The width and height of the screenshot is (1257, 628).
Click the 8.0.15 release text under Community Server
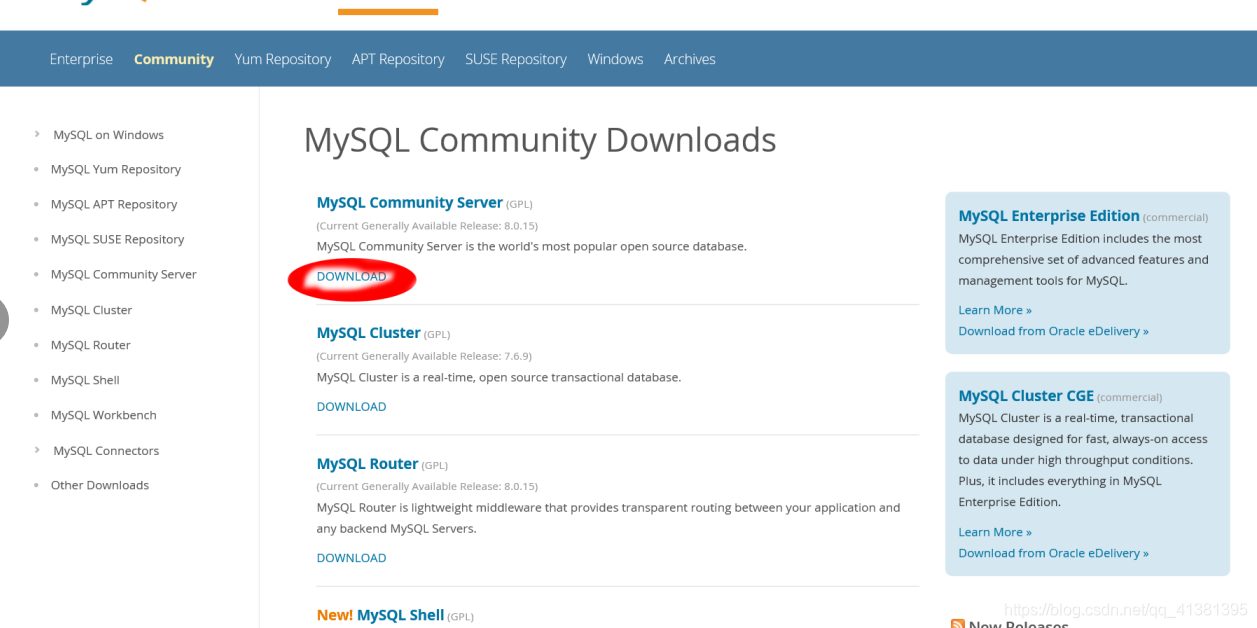427,226
